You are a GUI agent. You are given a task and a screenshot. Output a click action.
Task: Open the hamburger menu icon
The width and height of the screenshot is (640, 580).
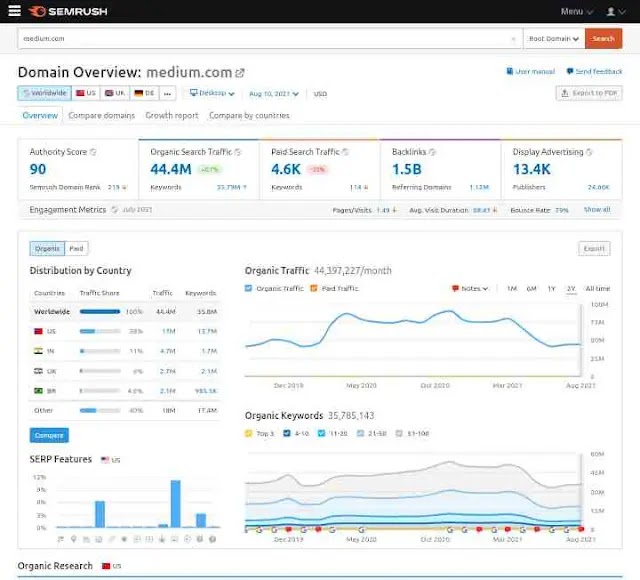pyautogui.click(x=14, y=11)
